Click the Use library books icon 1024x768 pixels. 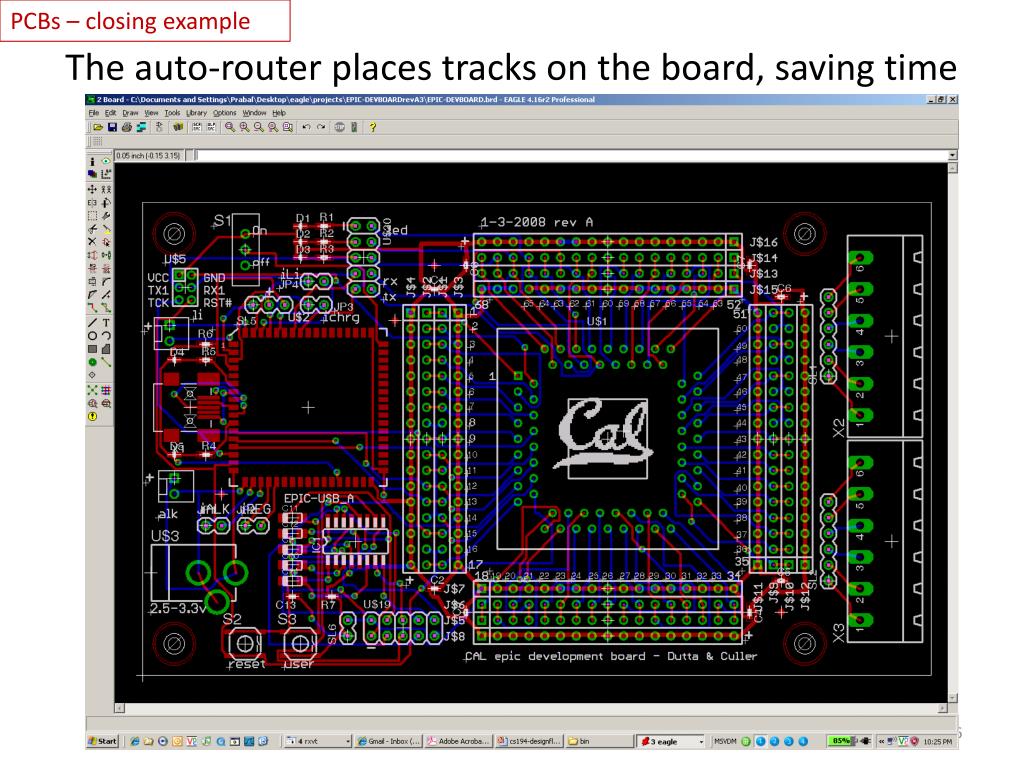coord(178,127)
